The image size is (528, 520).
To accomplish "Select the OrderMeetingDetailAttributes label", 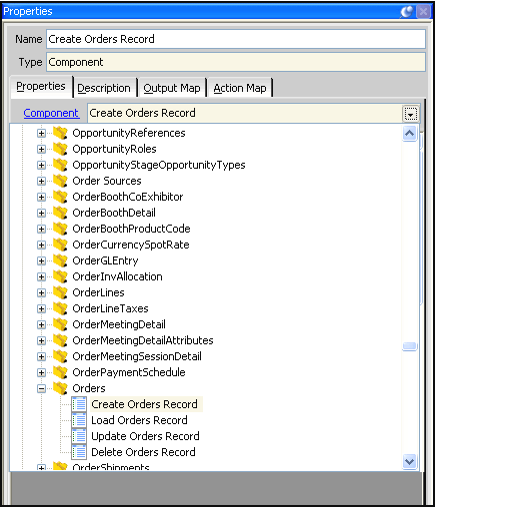I will (143, 340).
